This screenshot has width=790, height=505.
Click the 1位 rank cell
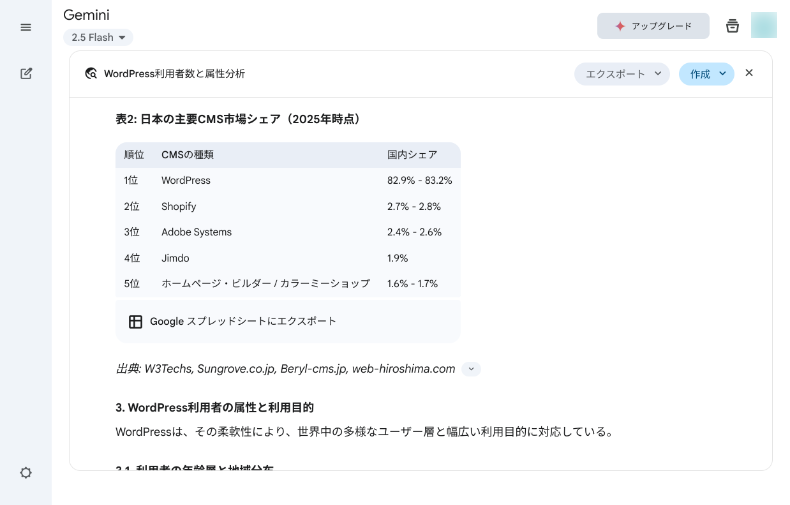pos(131,180)
